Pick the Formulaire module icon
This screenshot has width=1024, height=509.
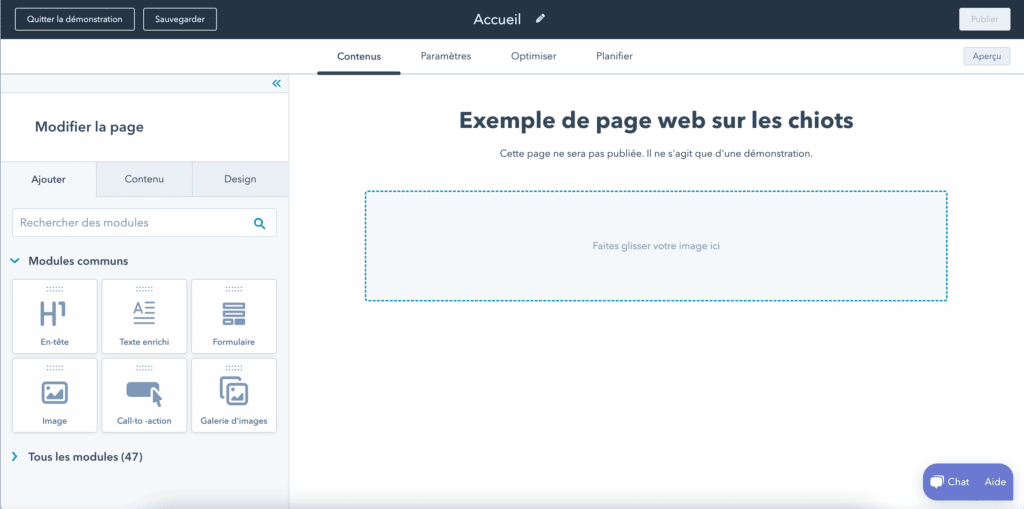[233, 313]
